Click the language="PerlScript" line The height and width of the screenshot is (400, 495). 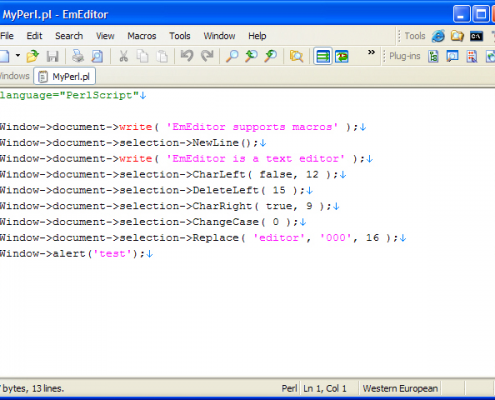coord(69,95)
